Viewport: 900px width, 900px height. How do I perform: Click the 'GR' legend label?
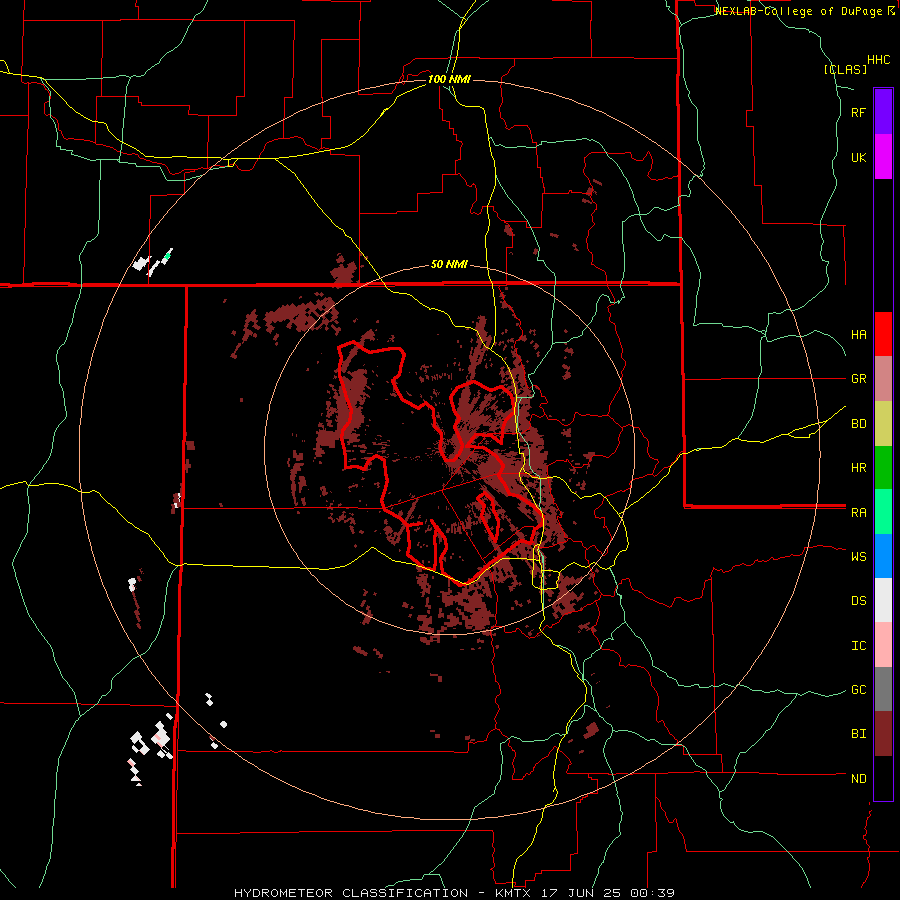(858, 379)
